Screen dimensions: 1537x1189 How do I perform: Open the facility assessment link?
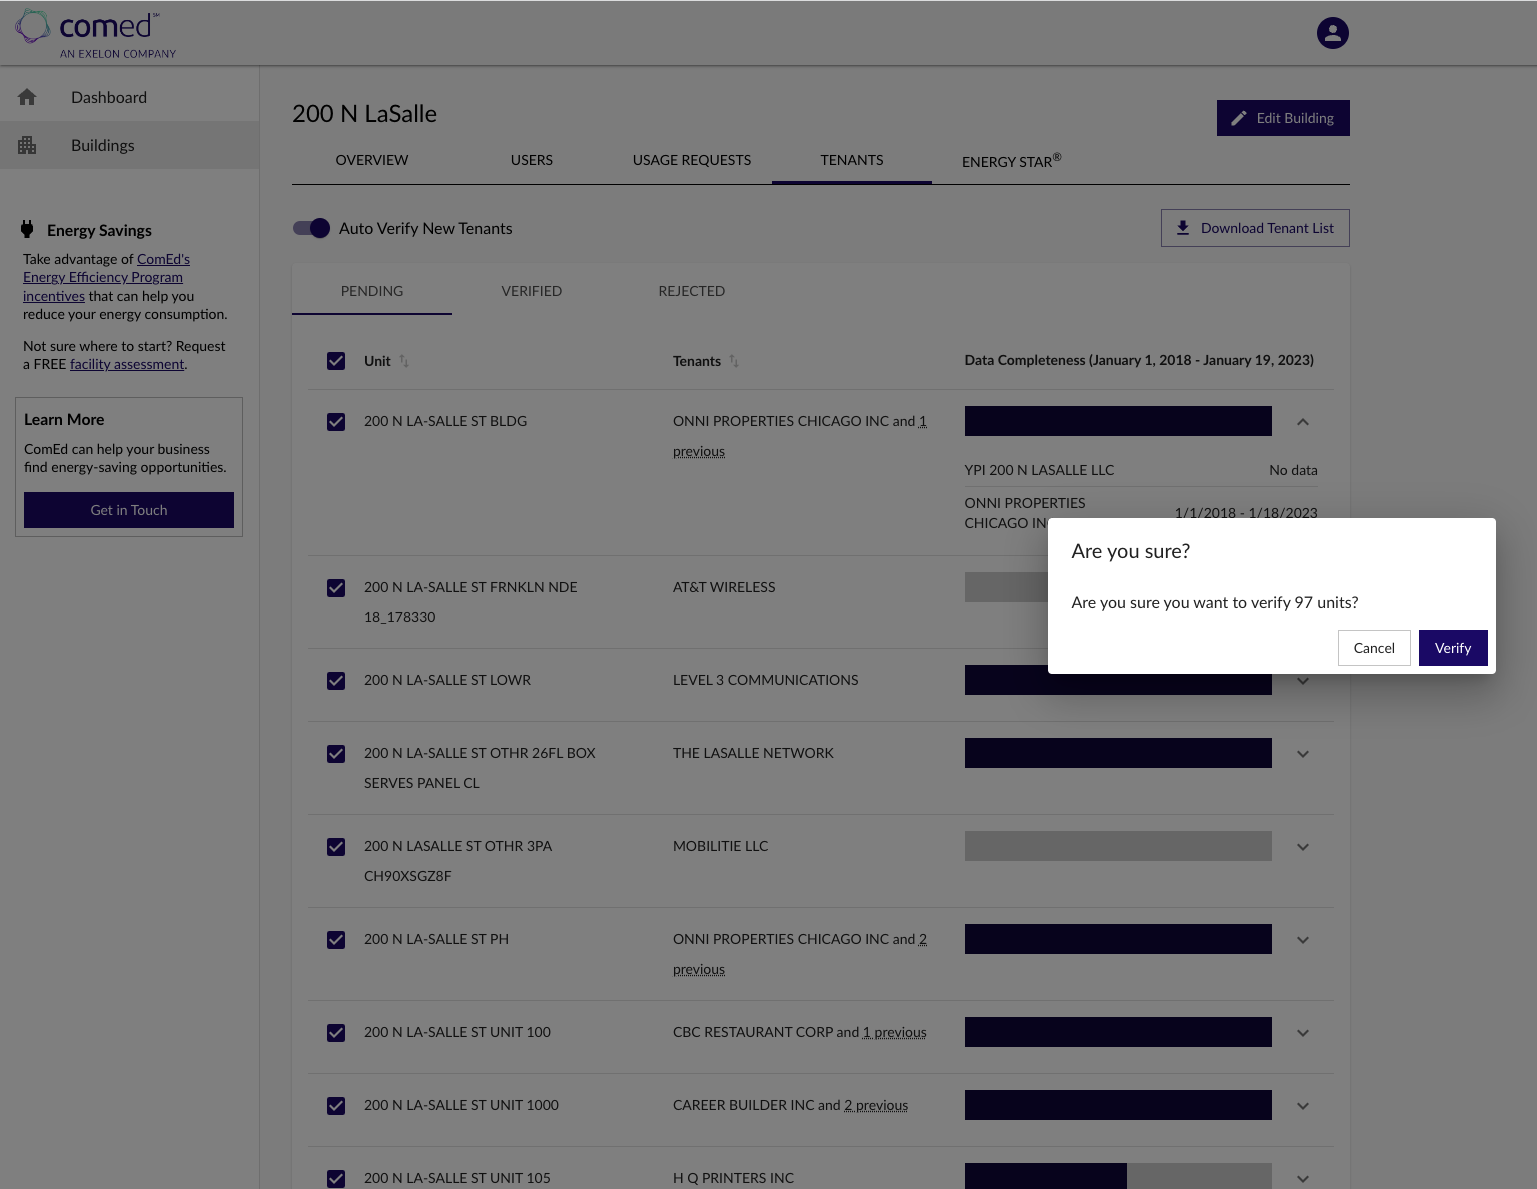click(x=127, y=364)
